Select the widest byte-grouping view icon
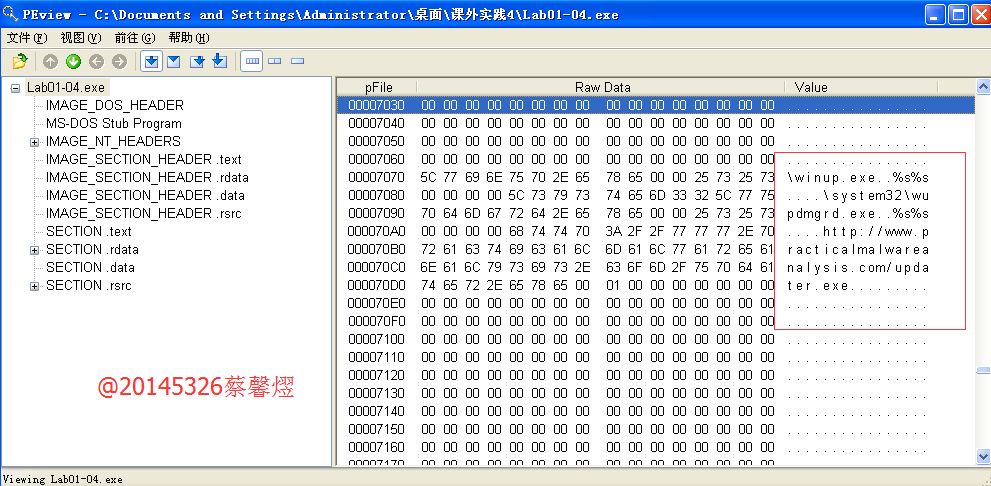This screenshot has width=991, height=486. point(252,62)
